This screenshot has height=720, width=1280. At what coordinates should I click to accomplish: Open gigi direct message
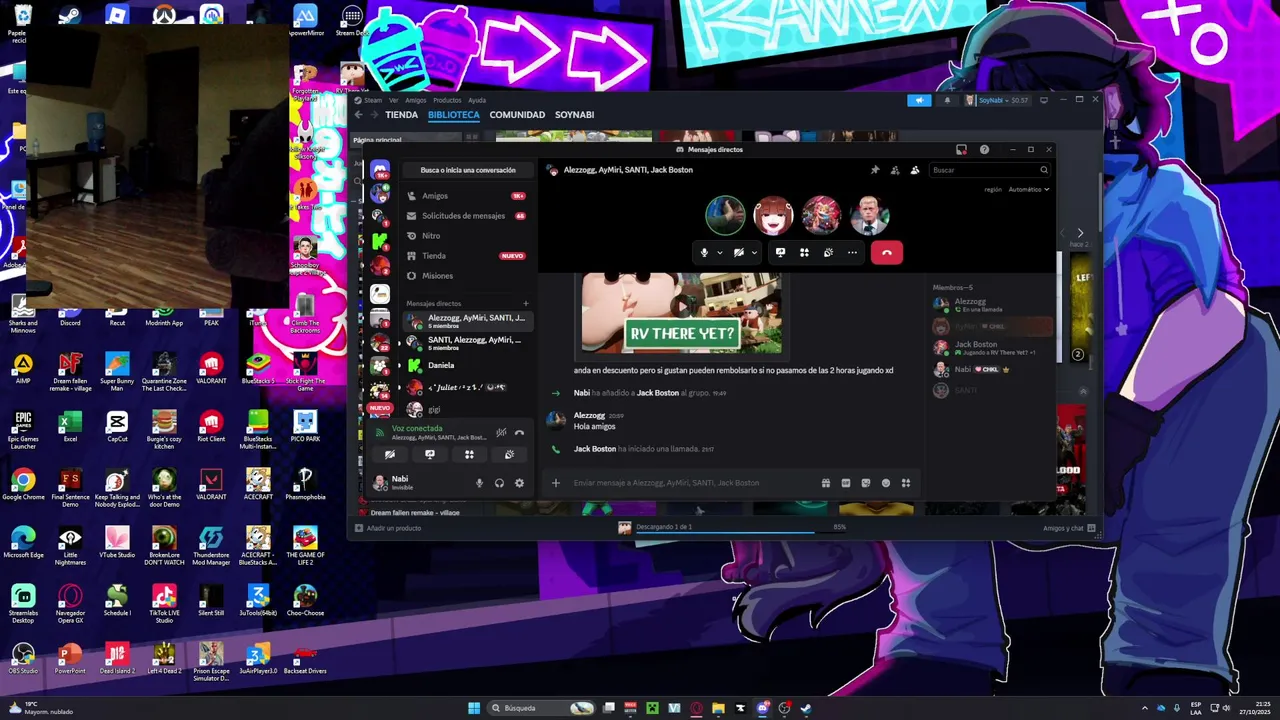coord(467,410)
